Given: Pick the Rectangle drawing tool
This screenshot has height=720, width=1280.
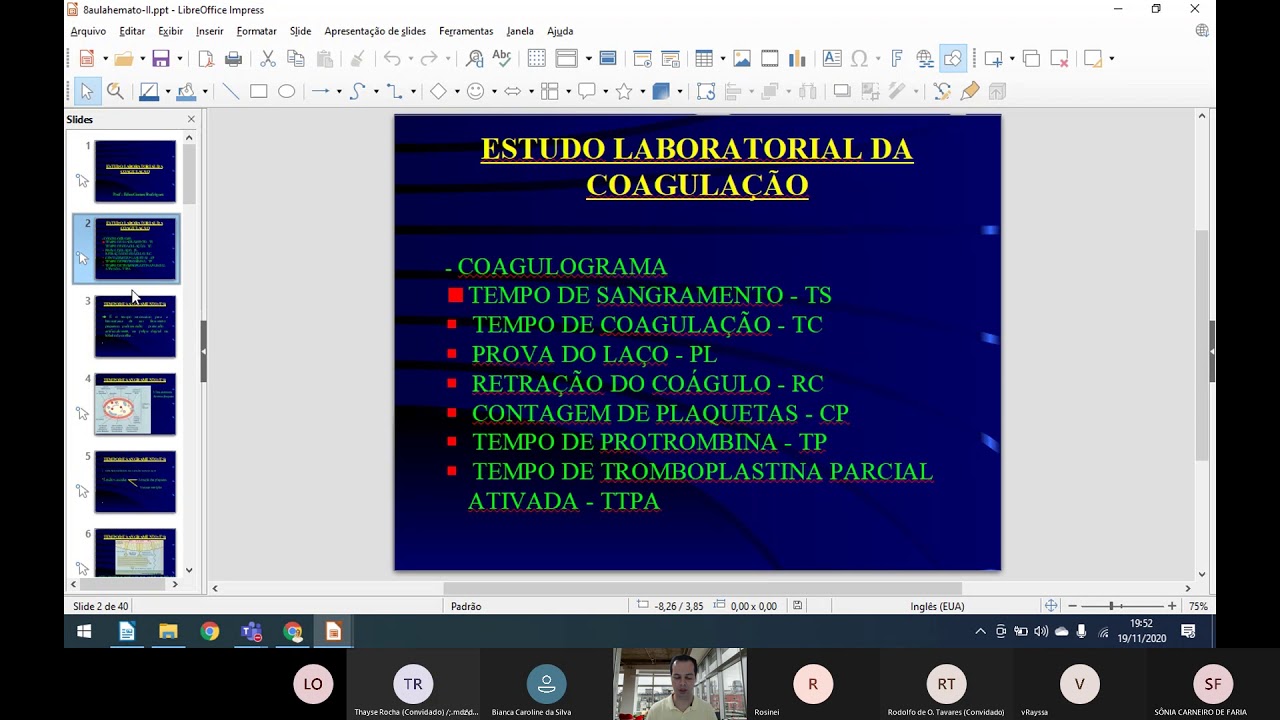Looking at the screenshot, I should click(x=258, y=91).
